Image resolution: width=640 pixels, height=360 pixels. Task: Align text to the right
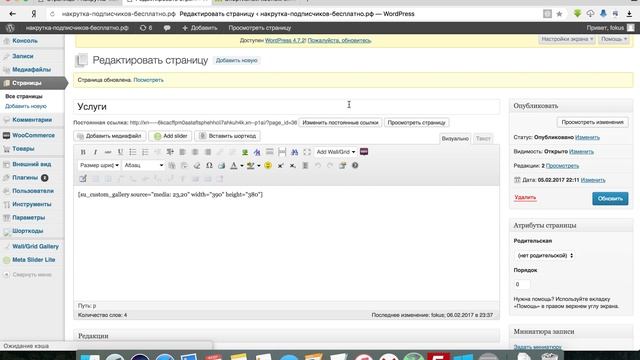coord(208,152)
